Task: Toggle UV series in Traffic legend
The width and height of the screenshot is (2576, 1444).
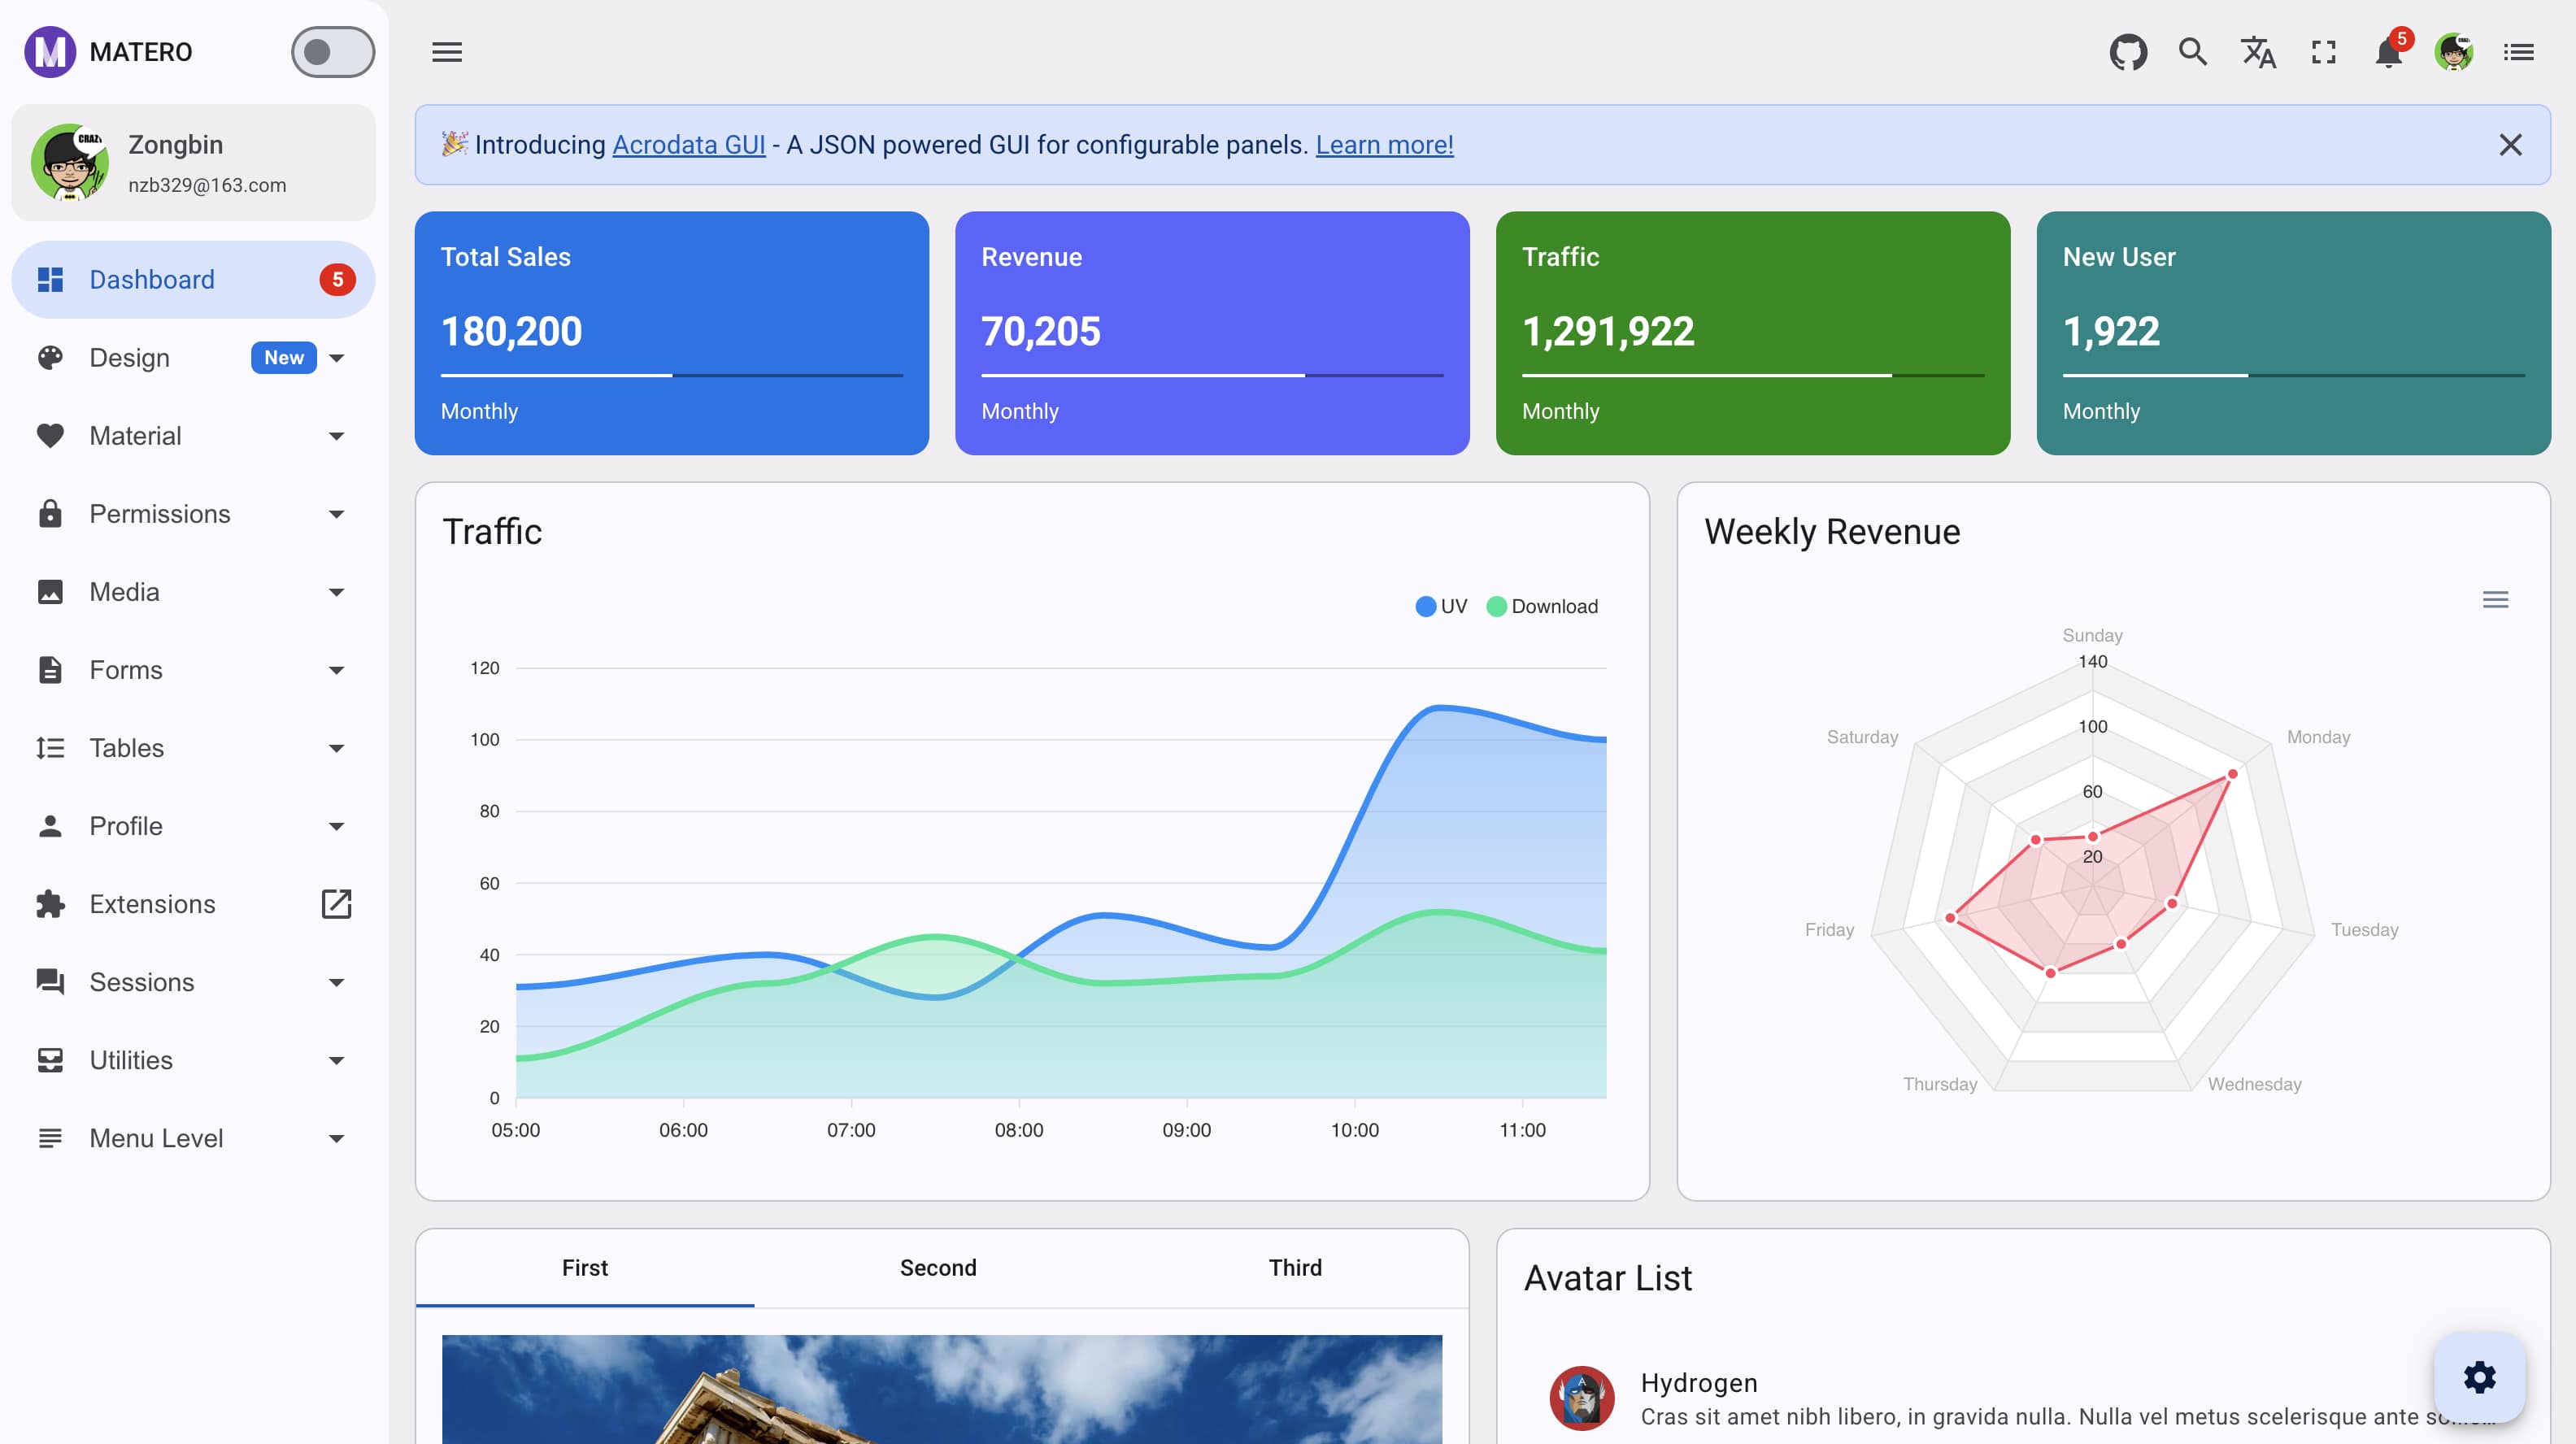Action: tap(1440, 606)
